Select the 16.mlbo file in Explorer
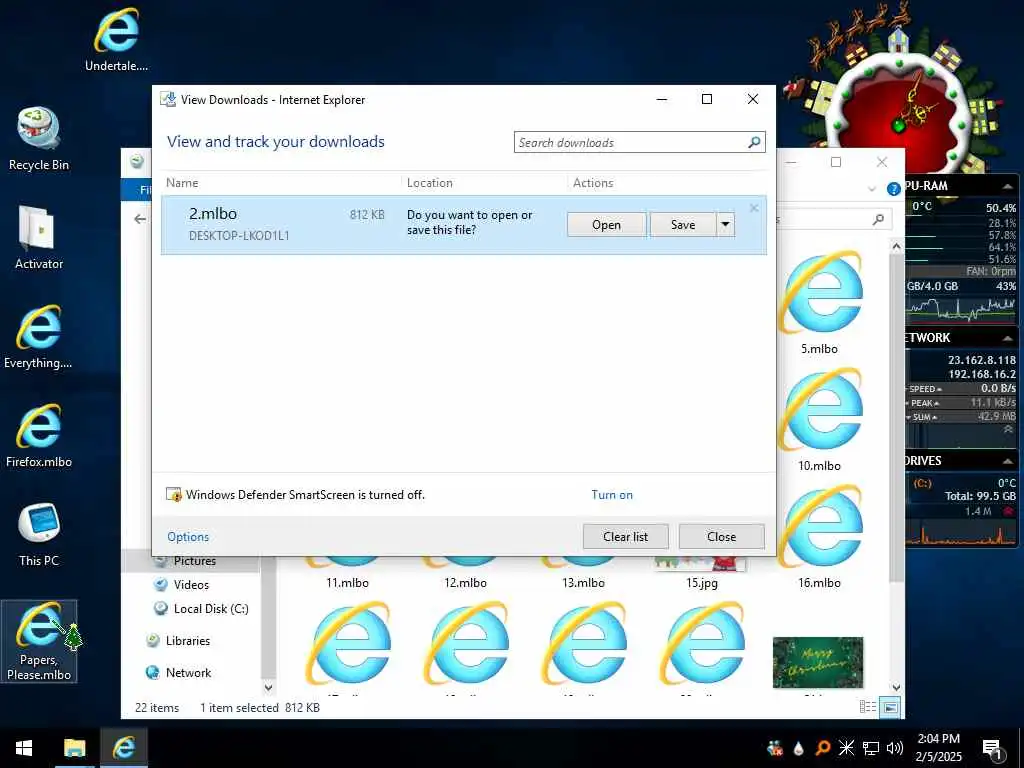 [820, 537]
